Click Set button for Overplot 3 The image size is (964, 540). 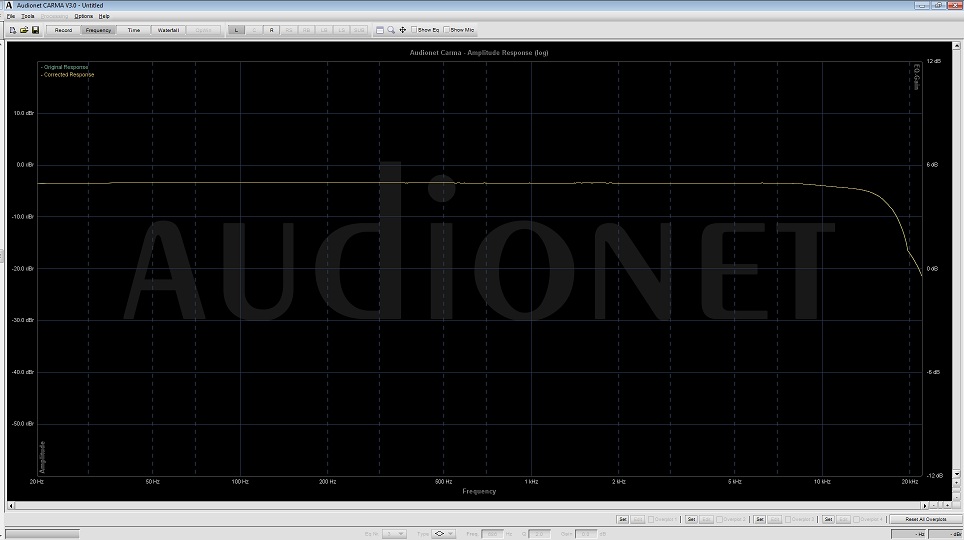click(759, 520)
